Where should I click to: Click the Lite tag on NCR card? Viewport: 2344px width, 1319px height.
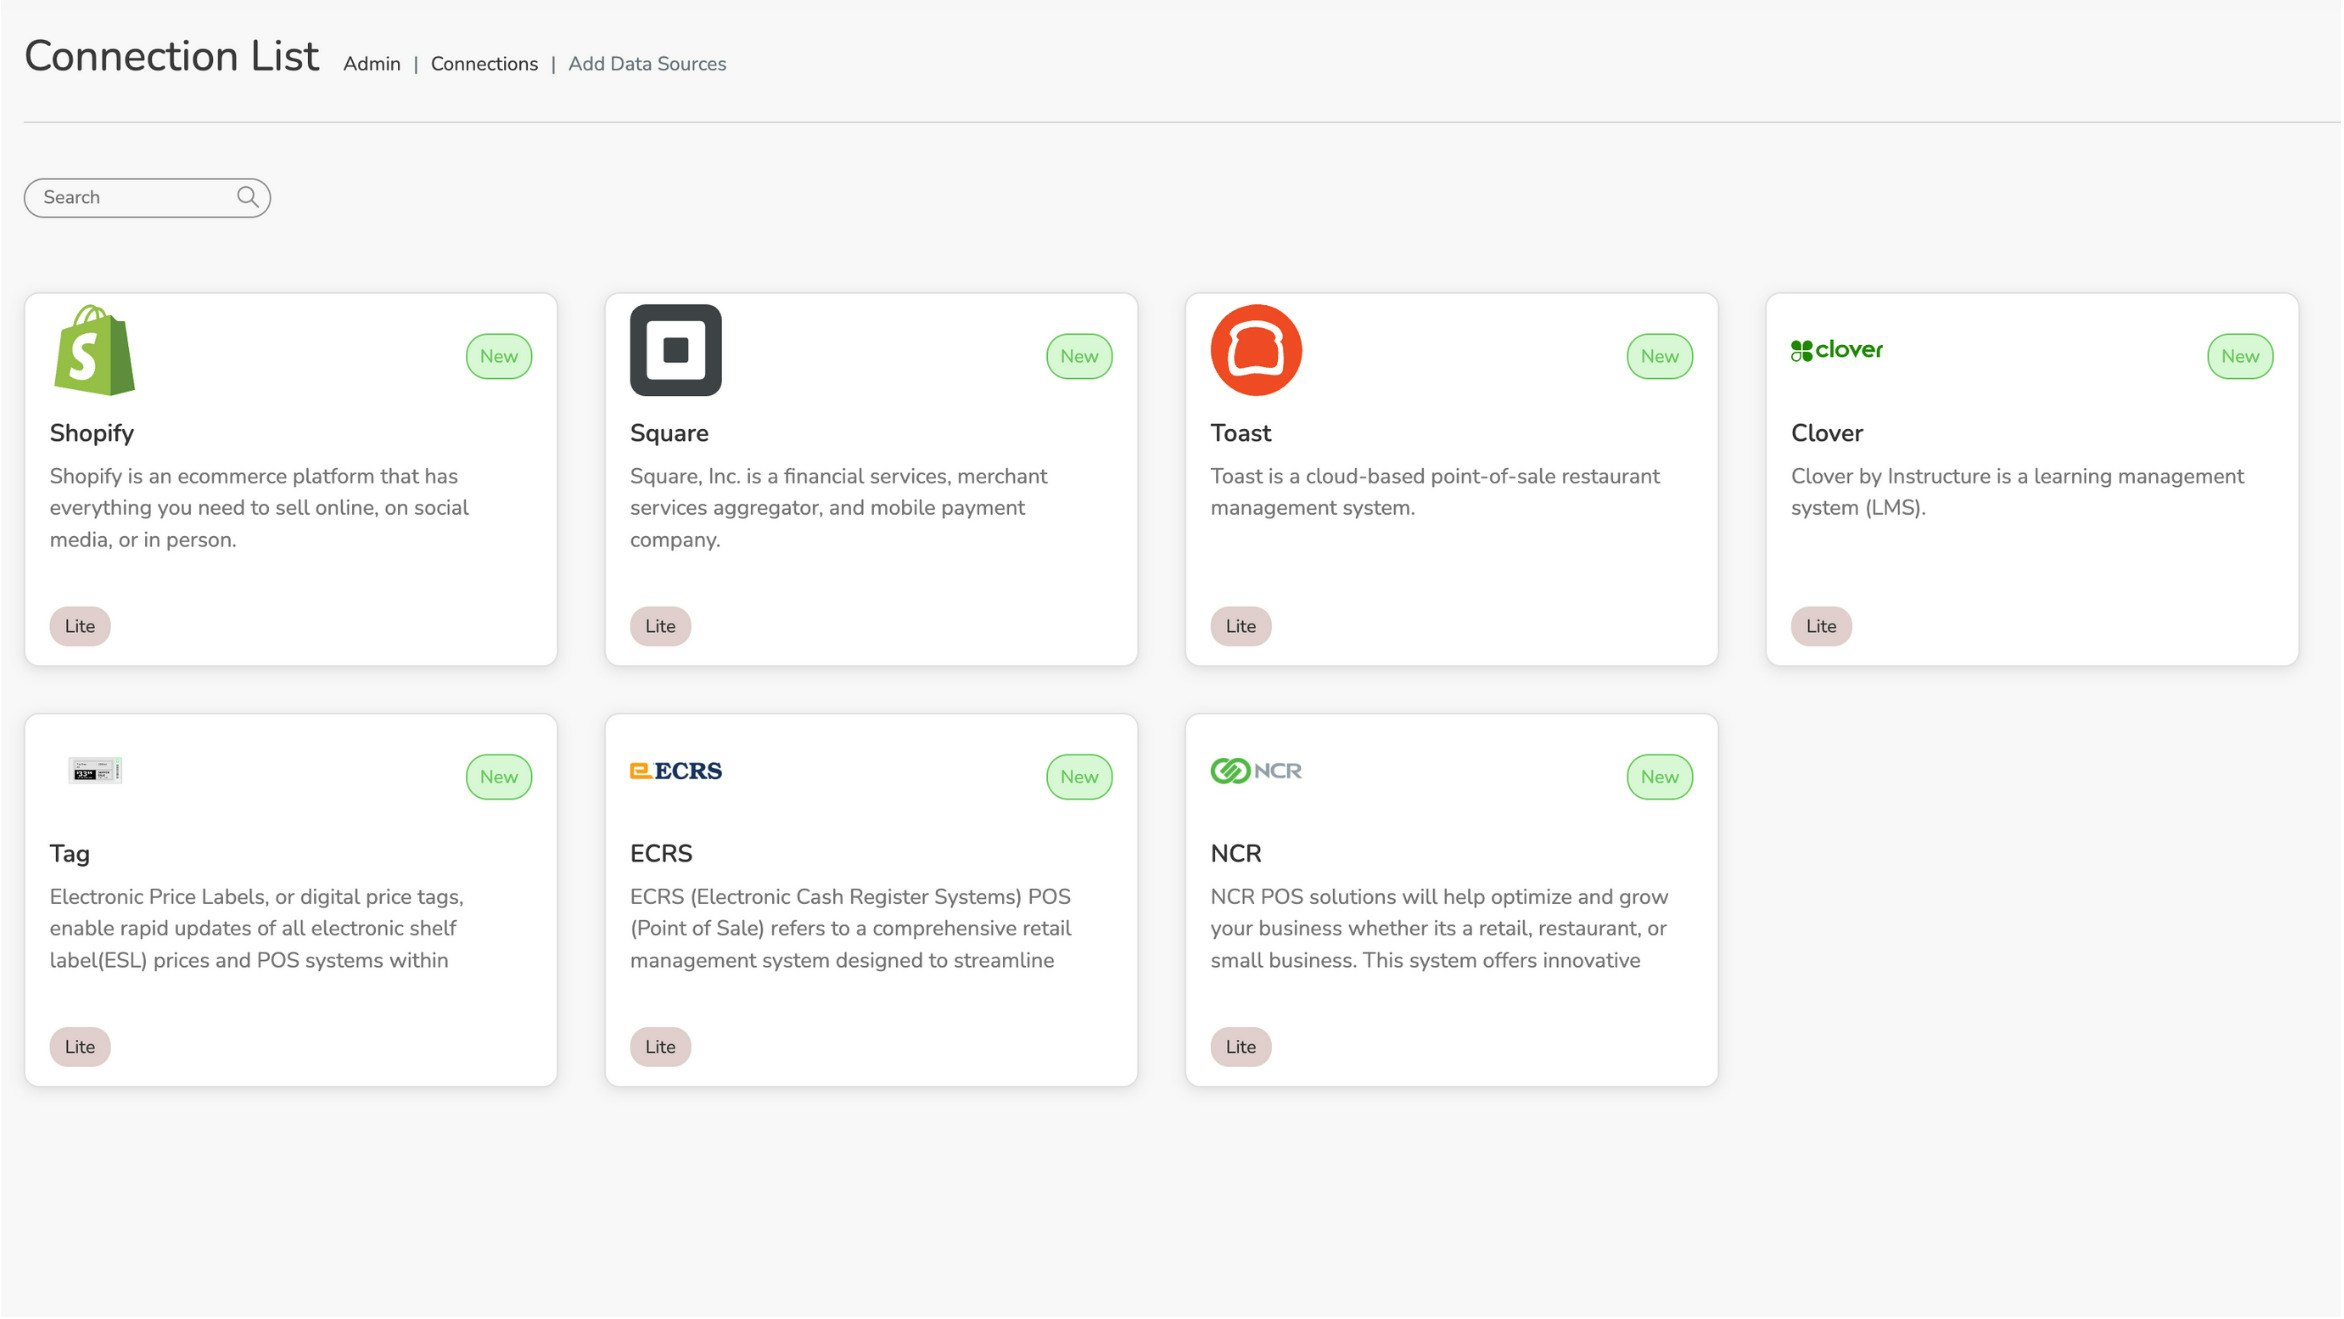click(x=1240, y=1047)
